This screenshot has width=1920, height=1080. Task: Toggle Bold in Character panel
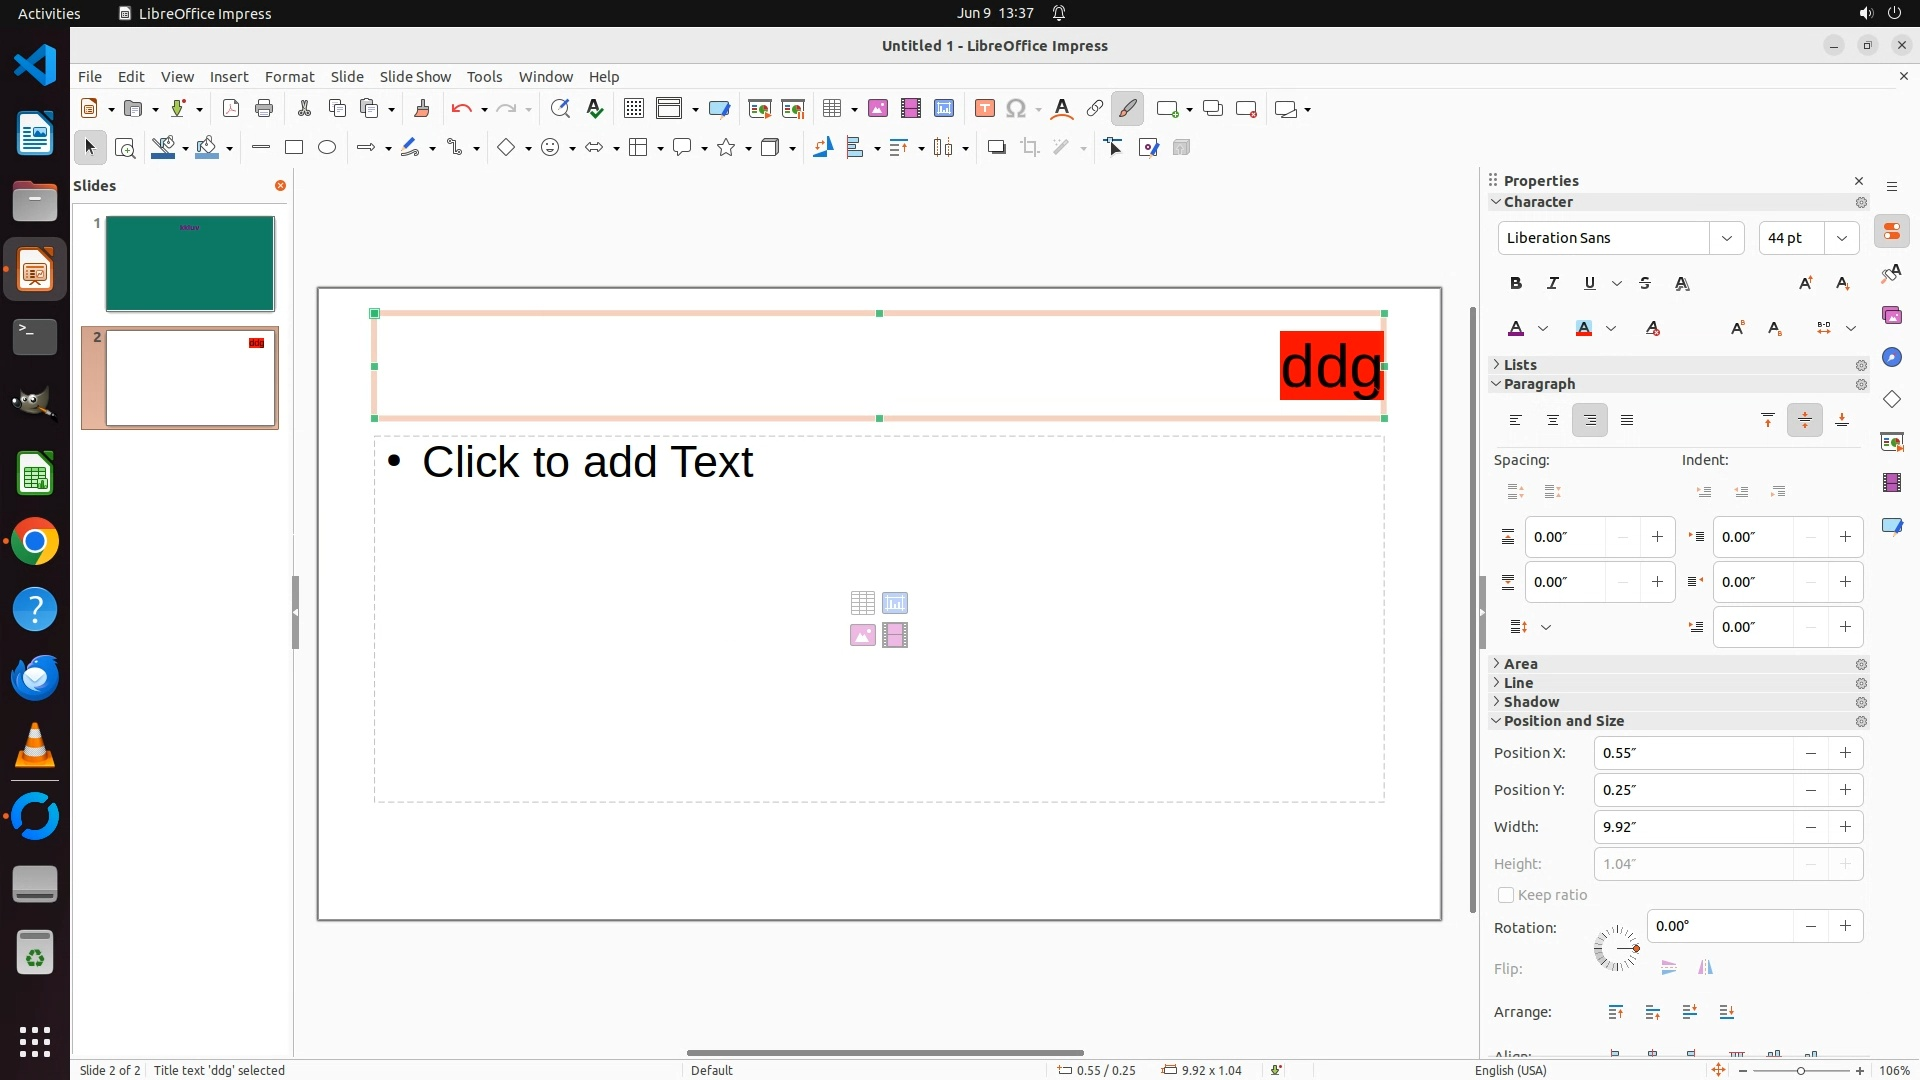[1516, 284]
